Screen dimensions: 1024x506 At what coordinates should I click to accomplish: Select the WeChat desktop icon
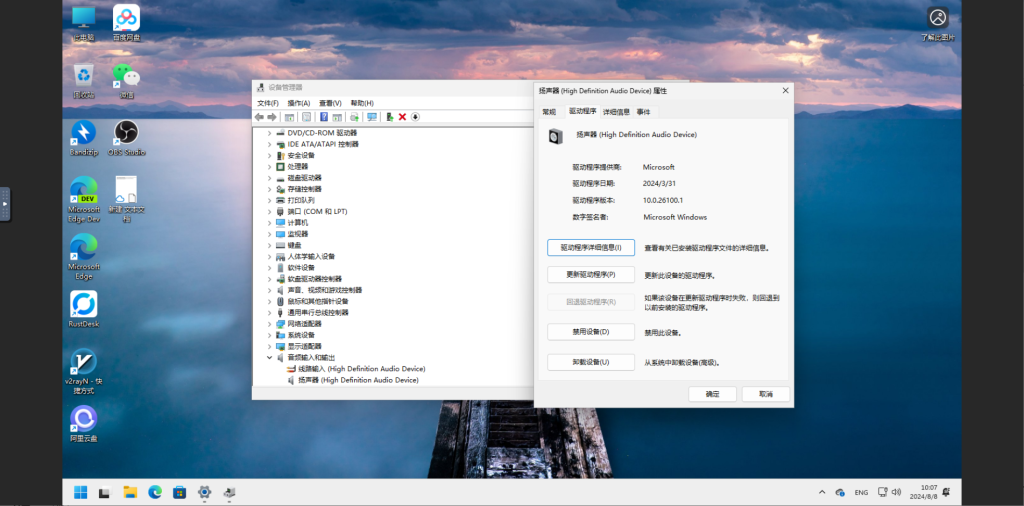click(x=126, y=80)
